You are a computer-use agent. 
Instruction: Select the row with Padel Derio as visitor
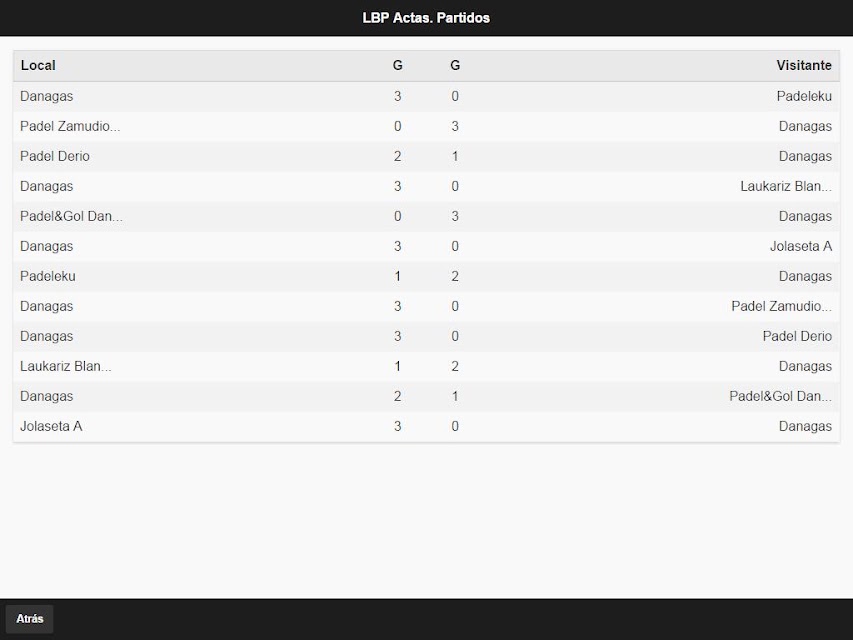coord(426,336)
